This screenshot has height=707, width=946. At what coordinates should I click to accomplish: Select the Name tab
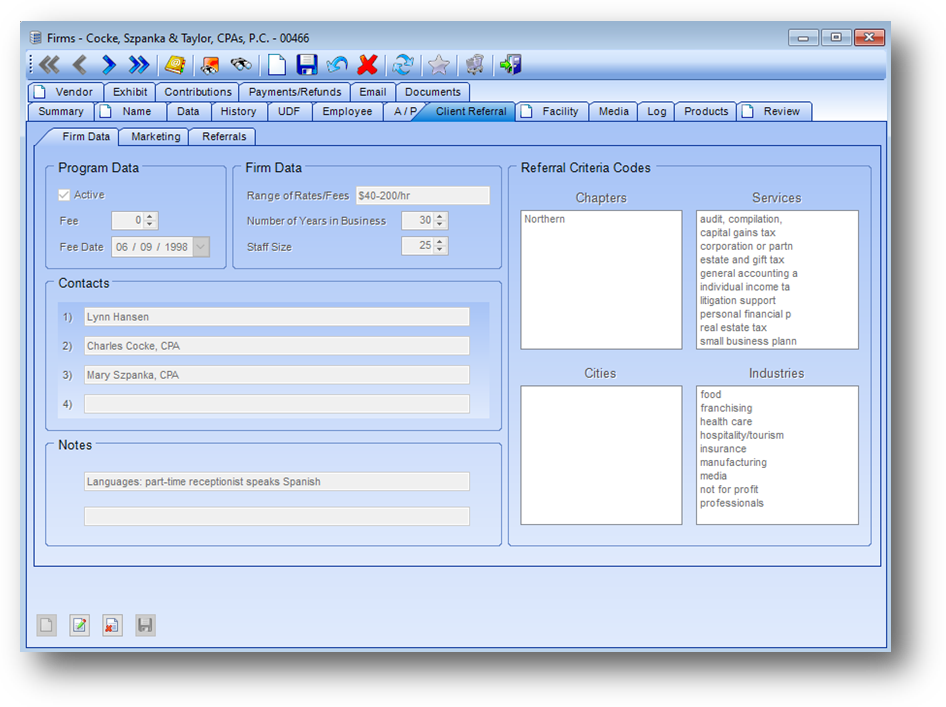[129, 111]
